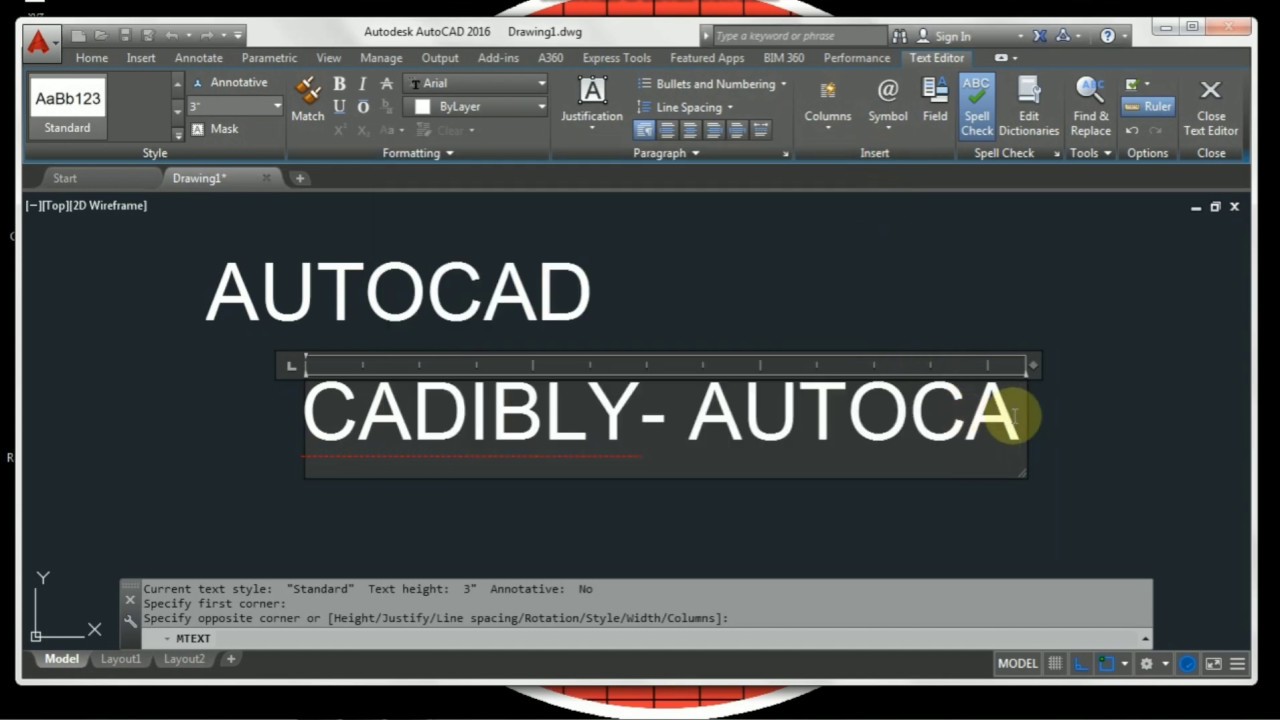Screen dimensions: 1280x720
Task: Open command line customize wrench icon
Action: tap(130, 621)
